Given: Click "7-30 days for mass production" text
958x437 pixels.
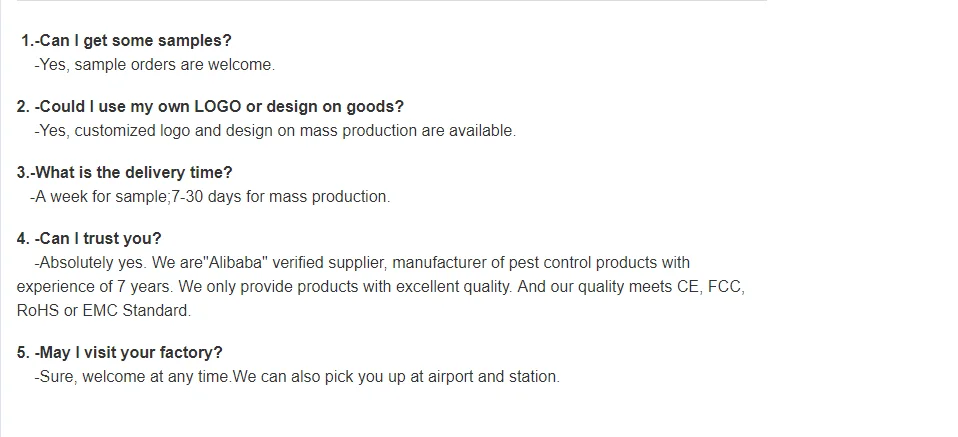Looking at the screenshot, I should pyautogui.click(x=281, y=197).
